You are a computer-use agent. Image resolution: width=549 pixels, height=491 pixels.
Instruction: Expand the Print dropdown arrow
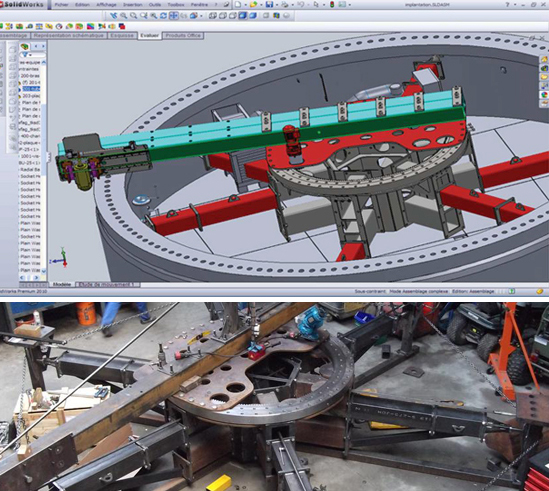pos(292,5)
